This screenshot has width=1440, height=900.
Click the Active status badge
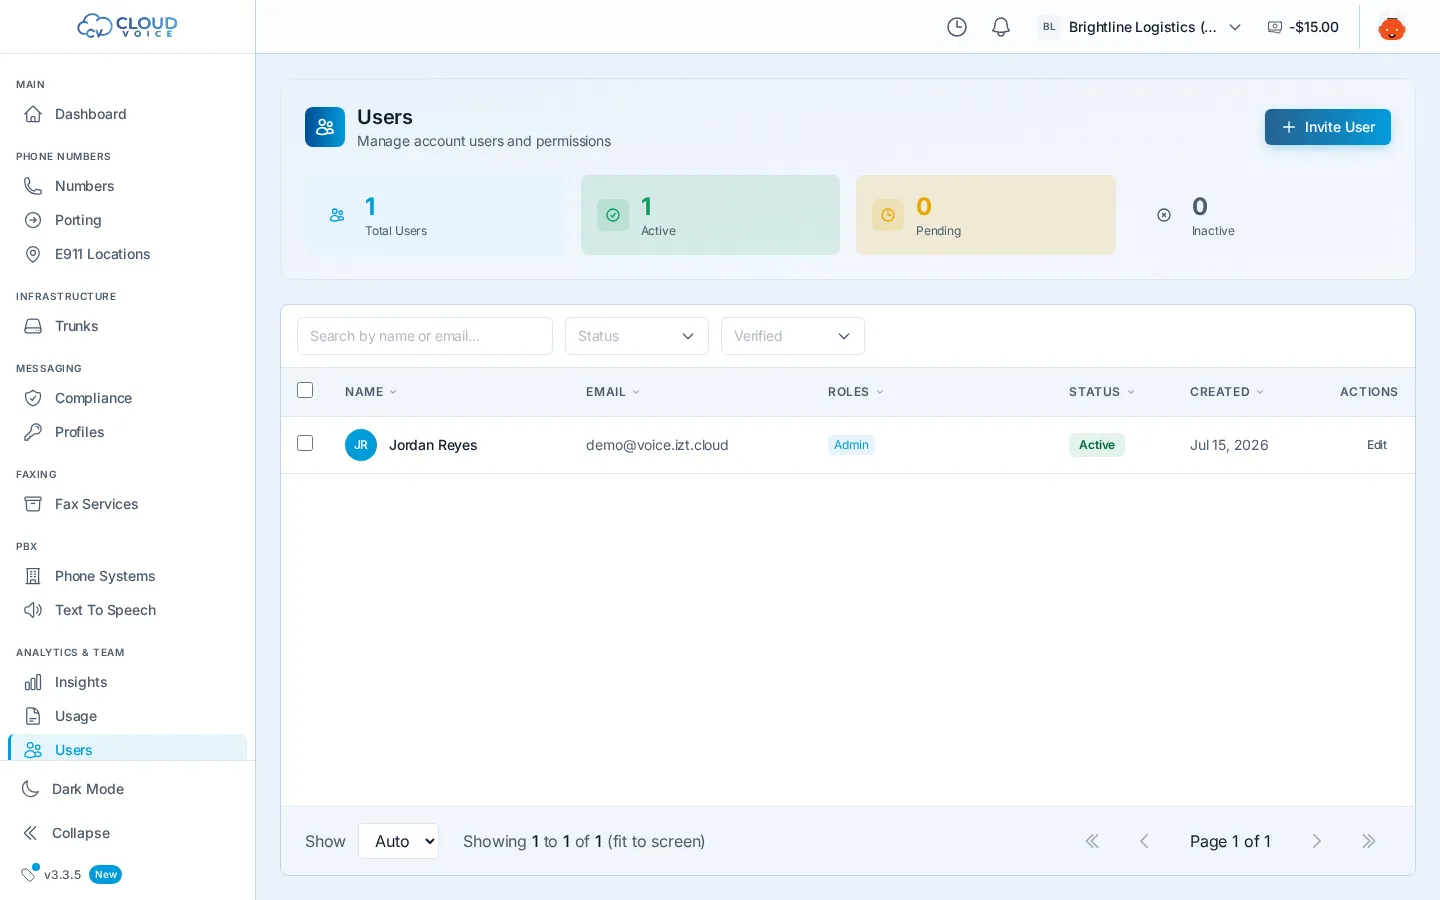click(x=1097, y=445)
